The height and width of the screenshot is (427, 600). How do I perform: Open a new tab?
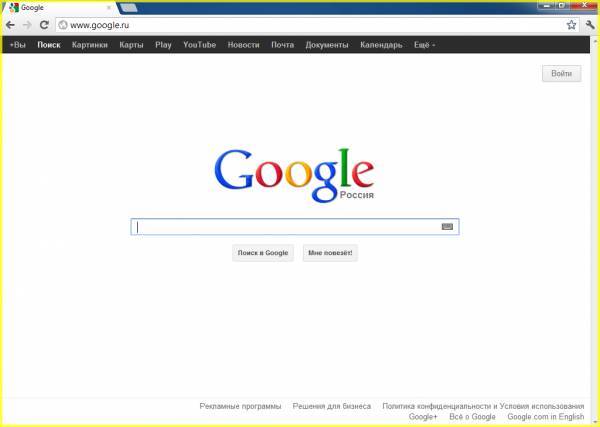pos(129,8)
